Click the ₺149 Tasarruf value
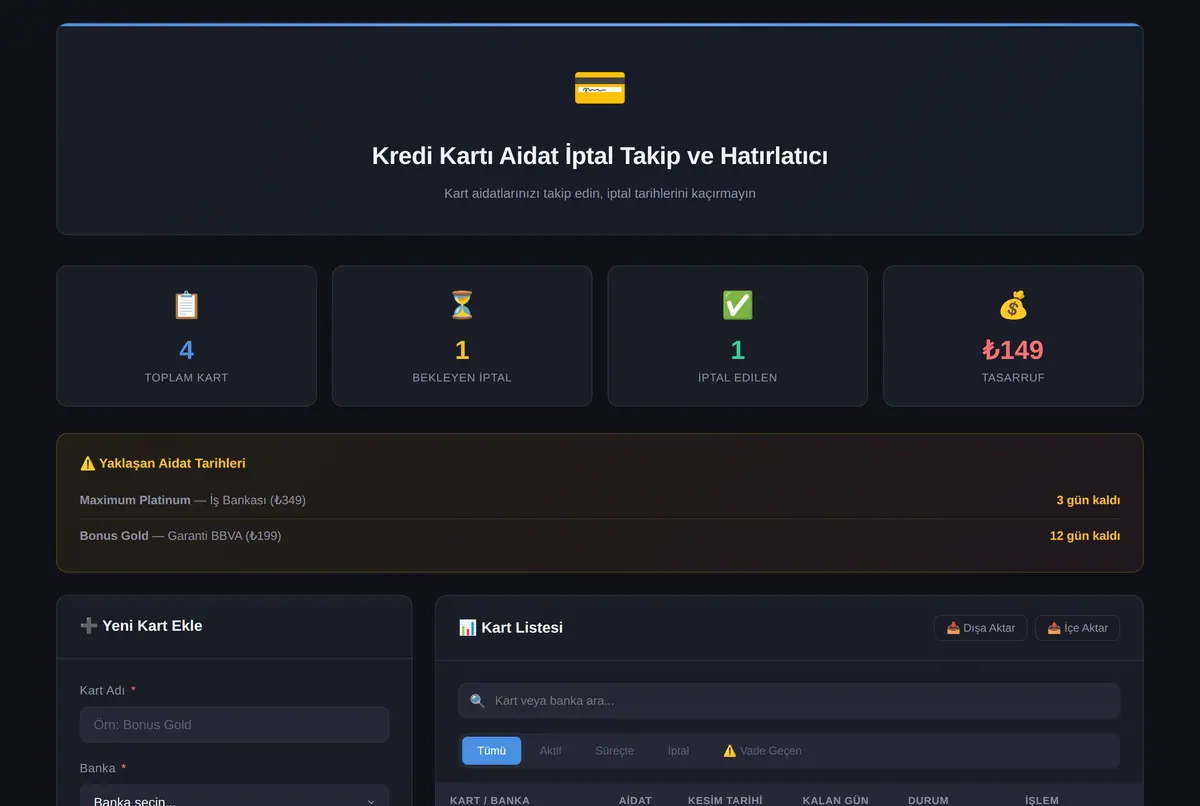Screen dimensions: 1200x806 click(1013, 350)
